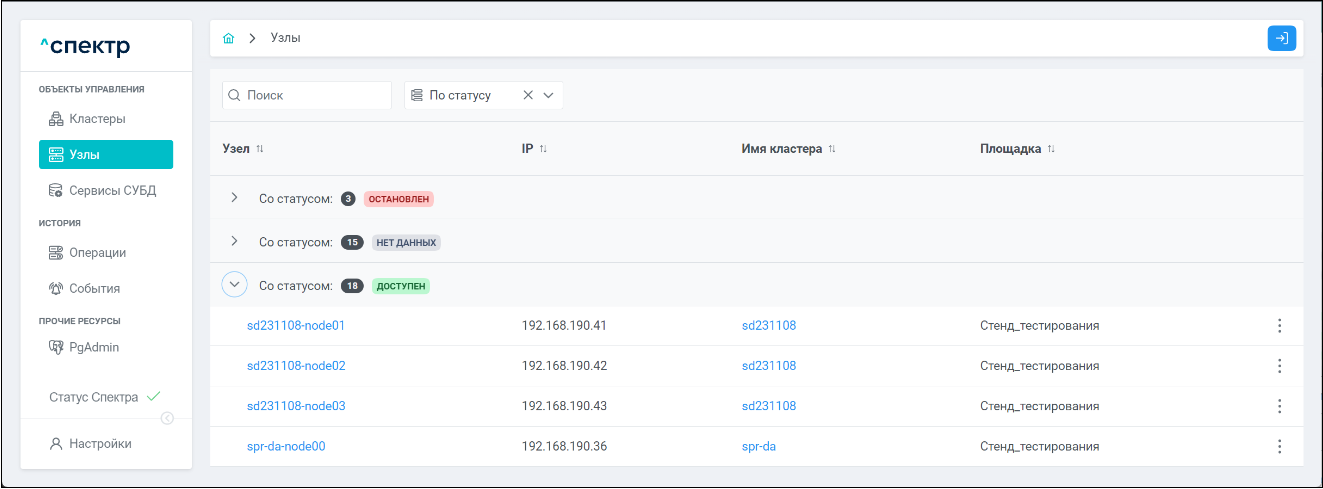Open the По статусу grouping dropdown

548,96
